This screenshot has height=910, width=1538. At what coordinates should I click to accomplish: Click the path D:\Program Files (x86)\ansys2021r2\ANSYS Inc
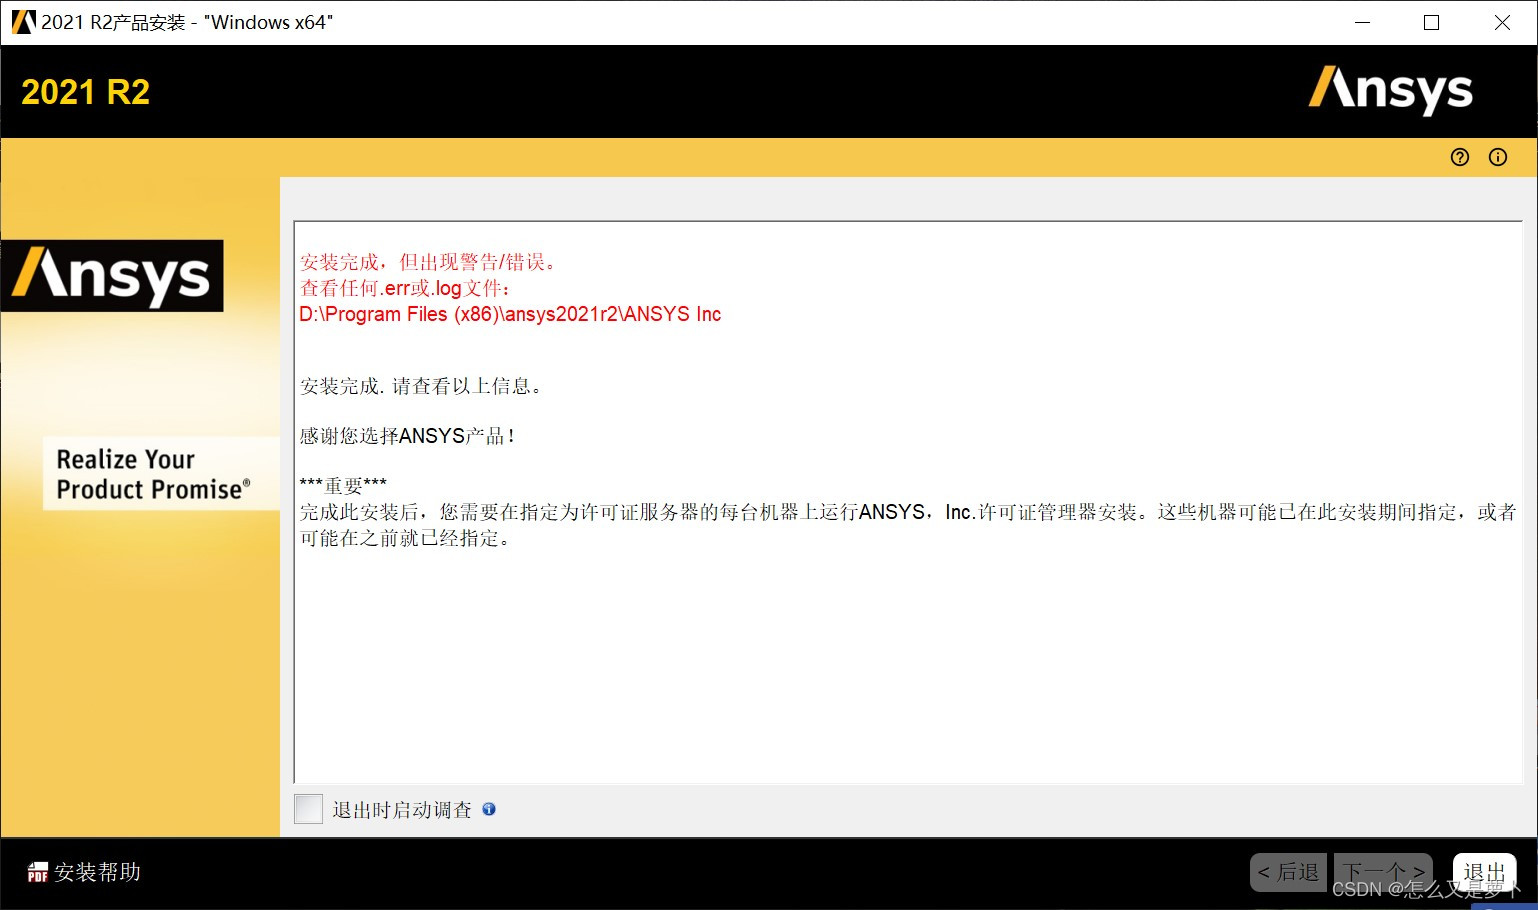pos(510,314)
